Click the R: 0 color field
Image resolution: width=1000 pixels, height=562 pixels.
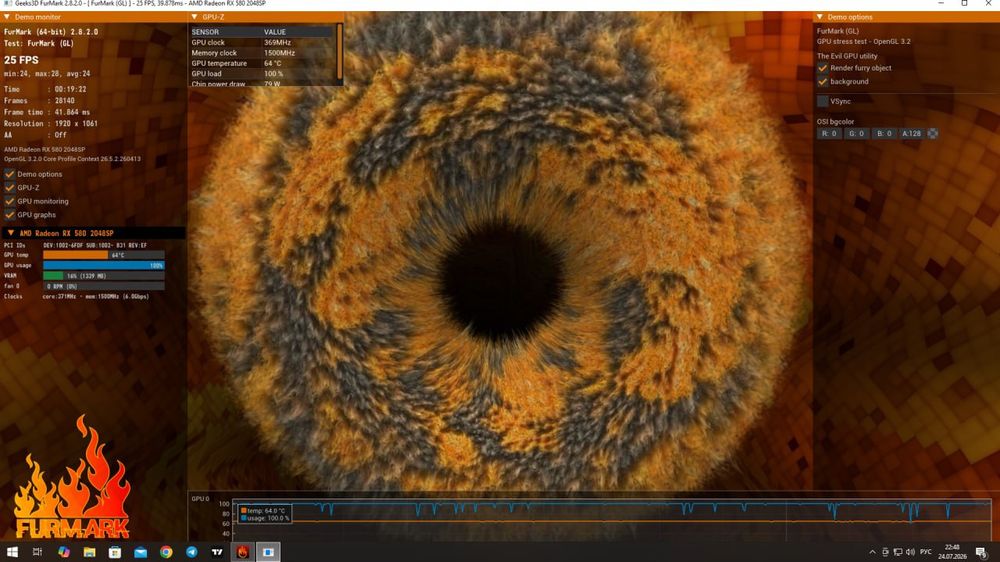[x=829, y=134]
